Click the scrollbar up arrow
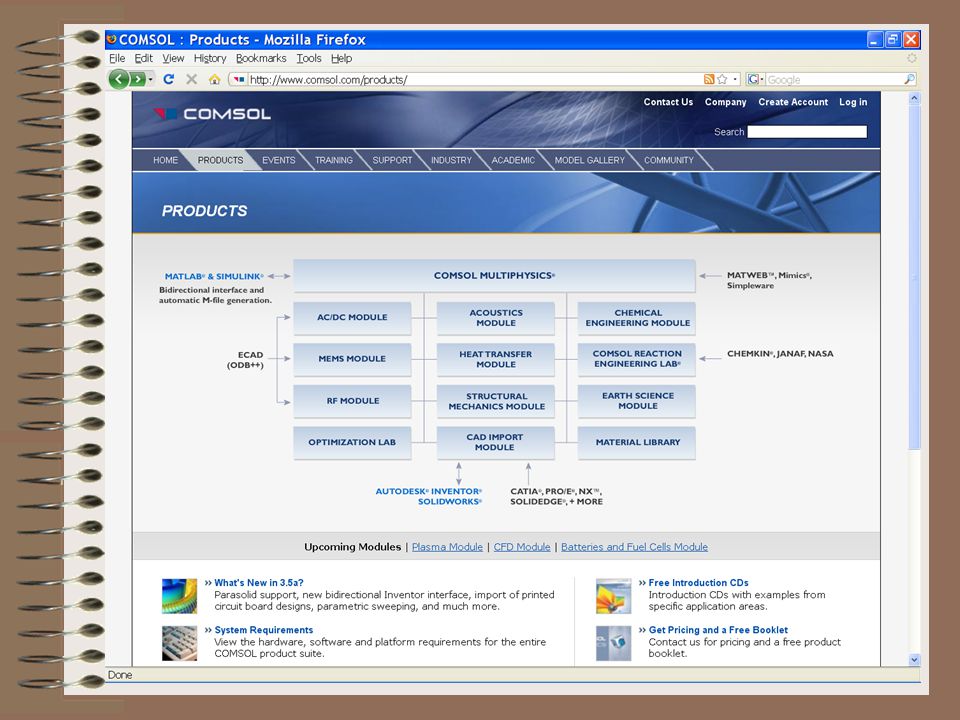960x720 pixels. pos(914,98)
